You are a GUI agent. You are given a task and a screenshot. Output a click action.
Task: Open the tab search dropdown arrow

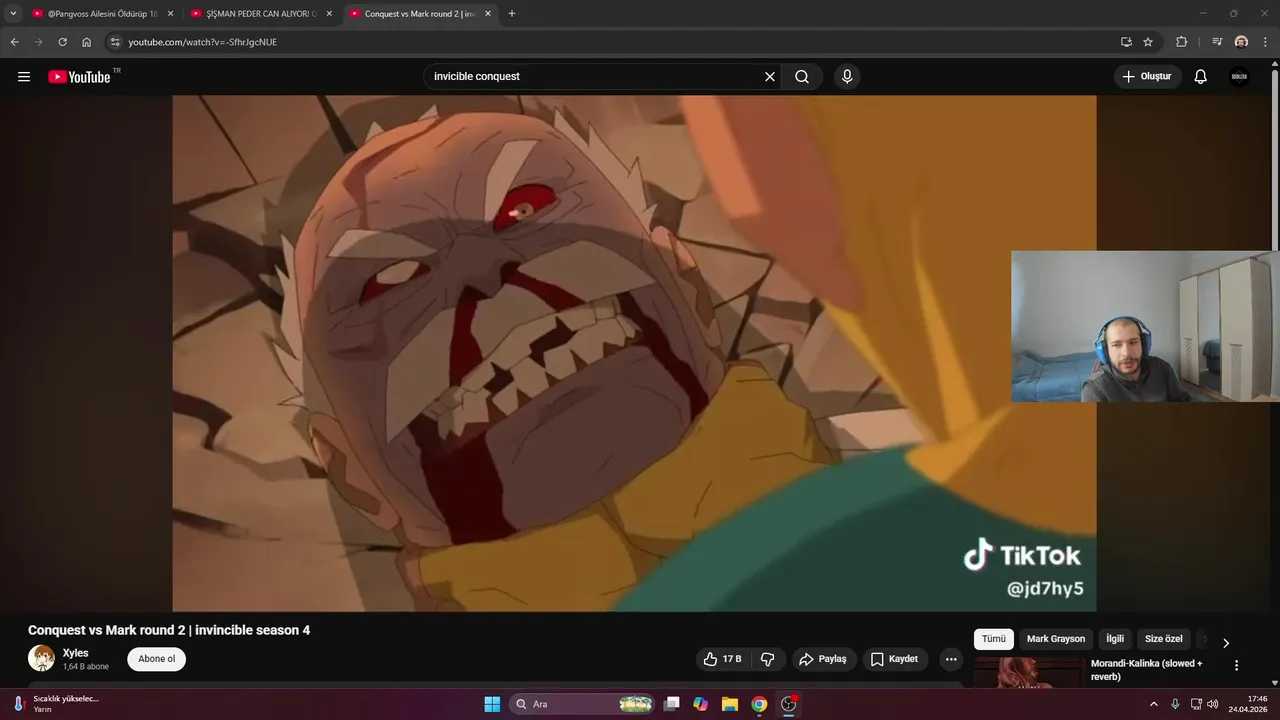pos(13,14)
